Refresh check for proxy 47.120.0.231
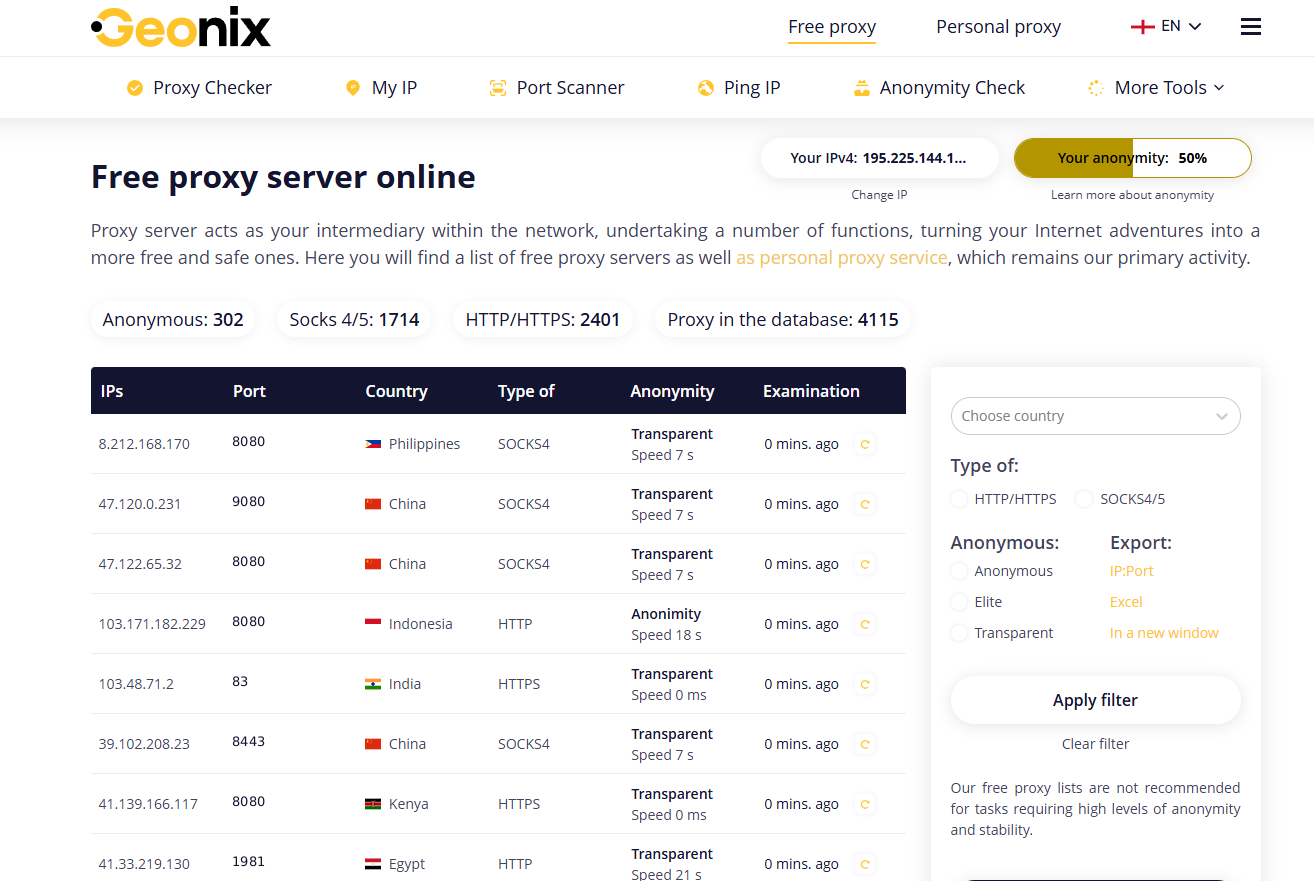 coord(865,504)
